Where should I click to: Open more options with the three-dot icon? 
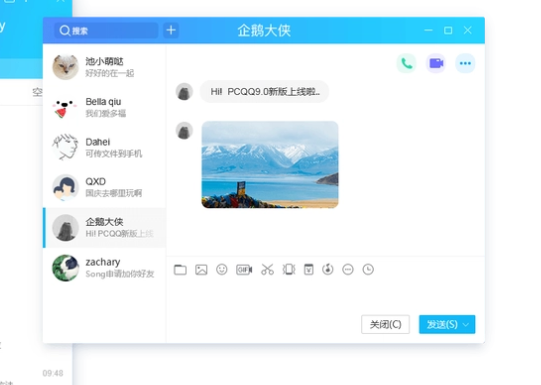[x=465, y=63]
